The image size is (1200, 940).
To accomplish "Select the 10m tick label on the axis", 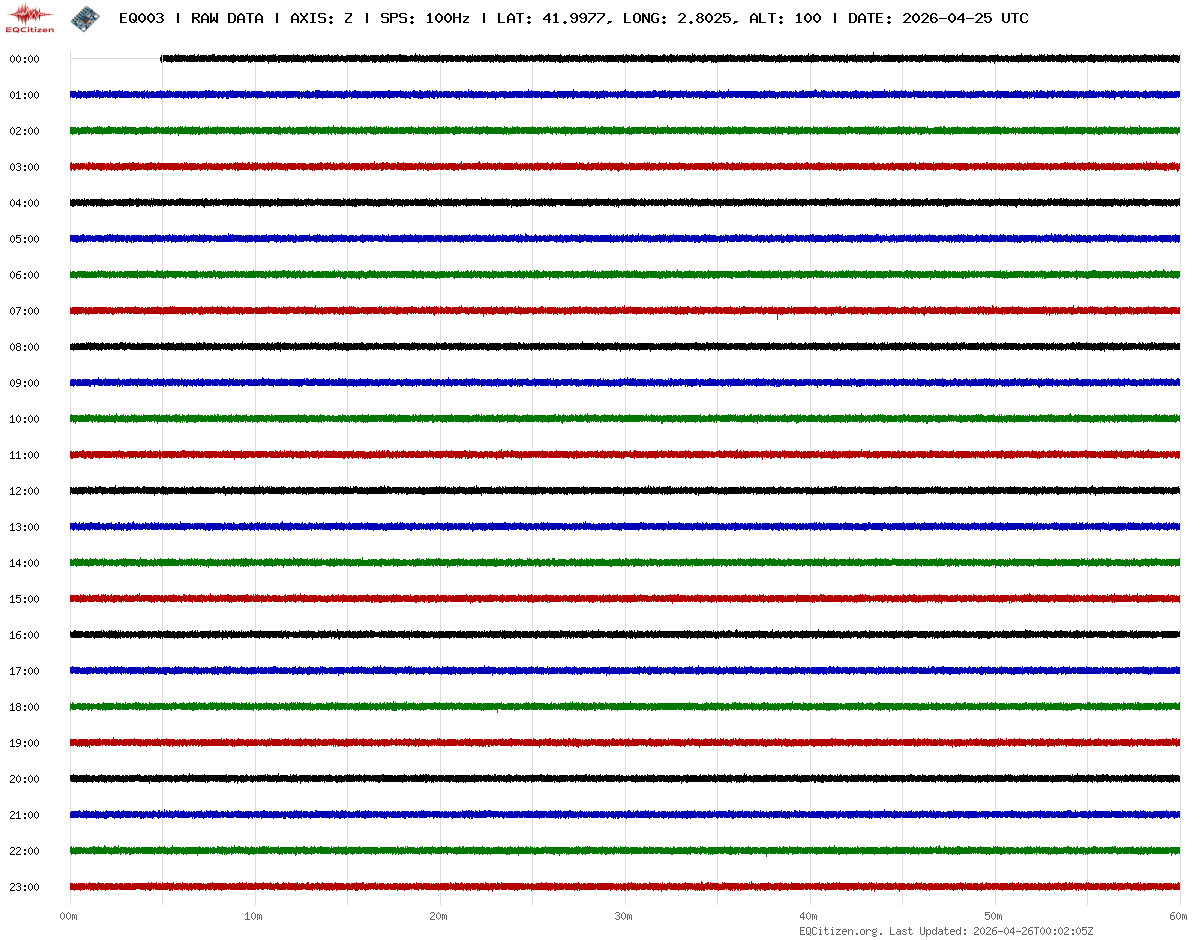I will (x=254, y=916).
